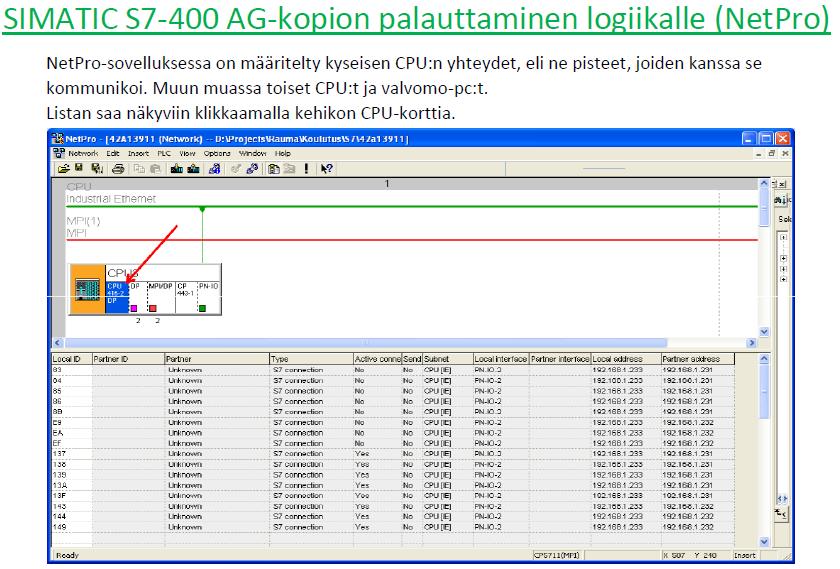Image resolution: width=840 pixels, height=569 pixels.
Task: Click the Industrial Ethernet subnet label
Action: tap(111, 199)
